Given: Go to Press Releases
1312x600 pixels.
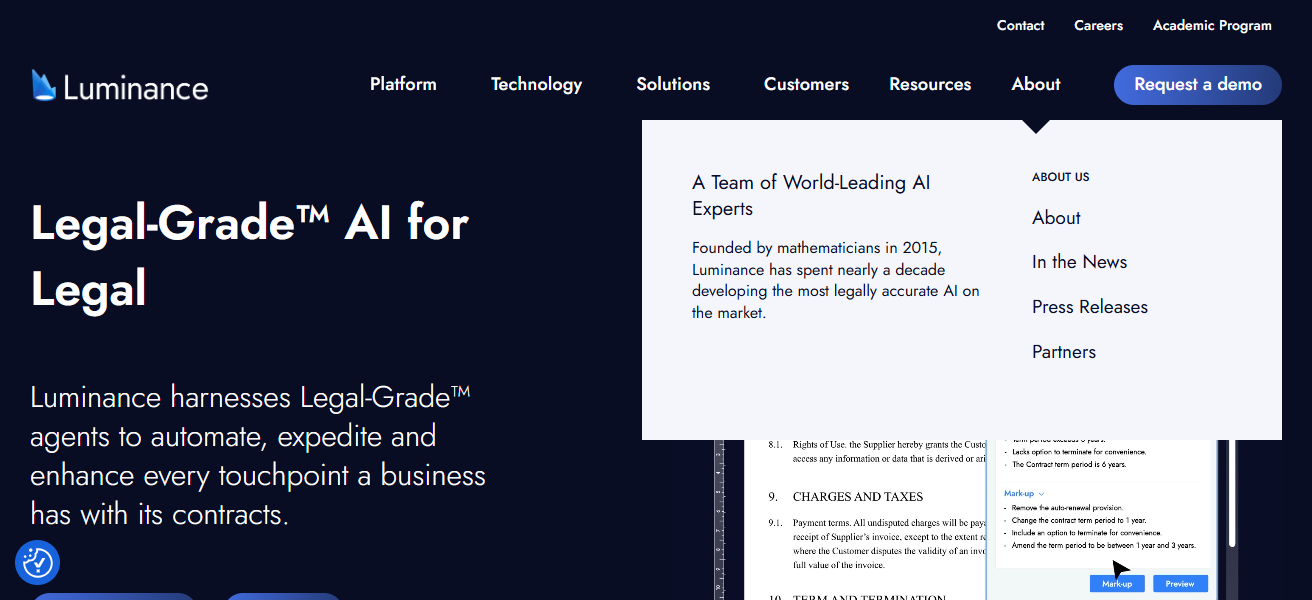Looking at the screenshot, I should [1090, 307].
